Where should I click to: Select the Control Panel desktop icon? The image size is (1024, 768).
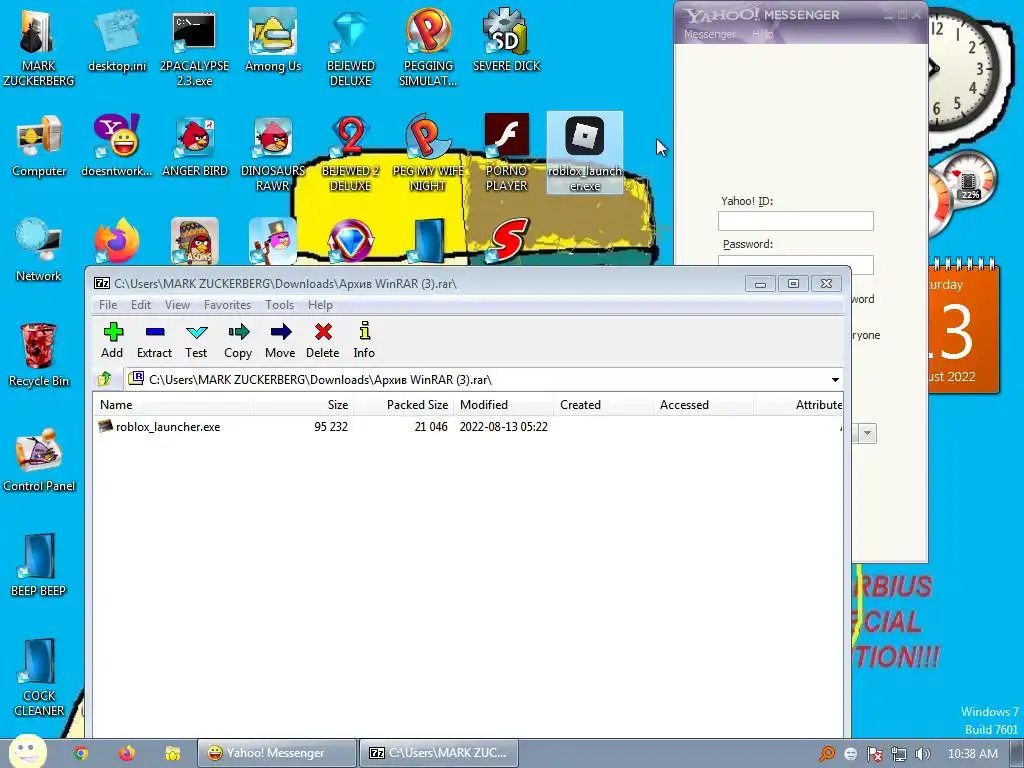pos(39,460)
